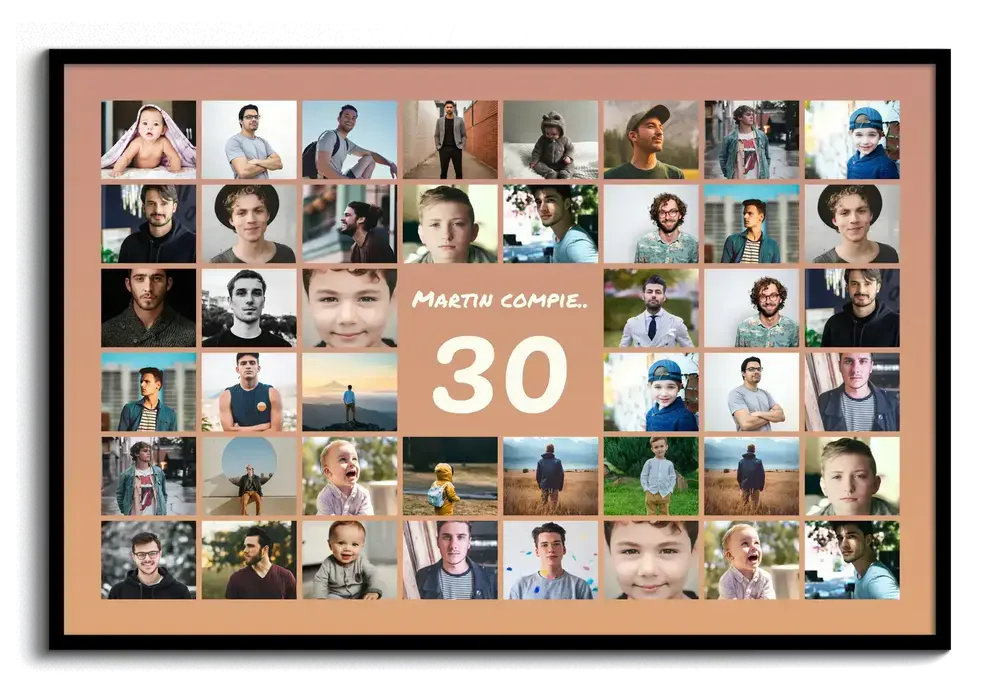The width and height of the screenshot is (1000, 699).
Task: Click bearded man in maroon shirt photo
Action: [x=249, y=561]
